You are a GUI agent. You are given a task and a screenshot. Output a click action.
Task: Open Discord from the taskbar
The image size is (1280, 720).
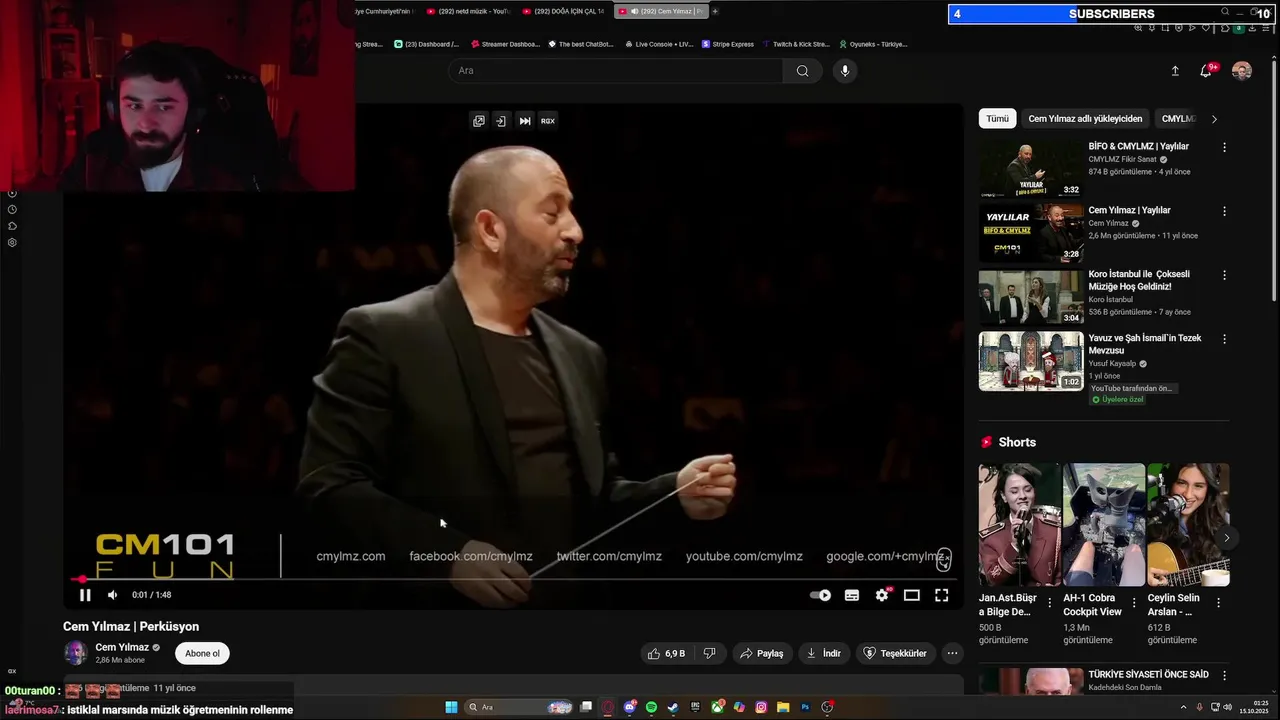[629, 707]
